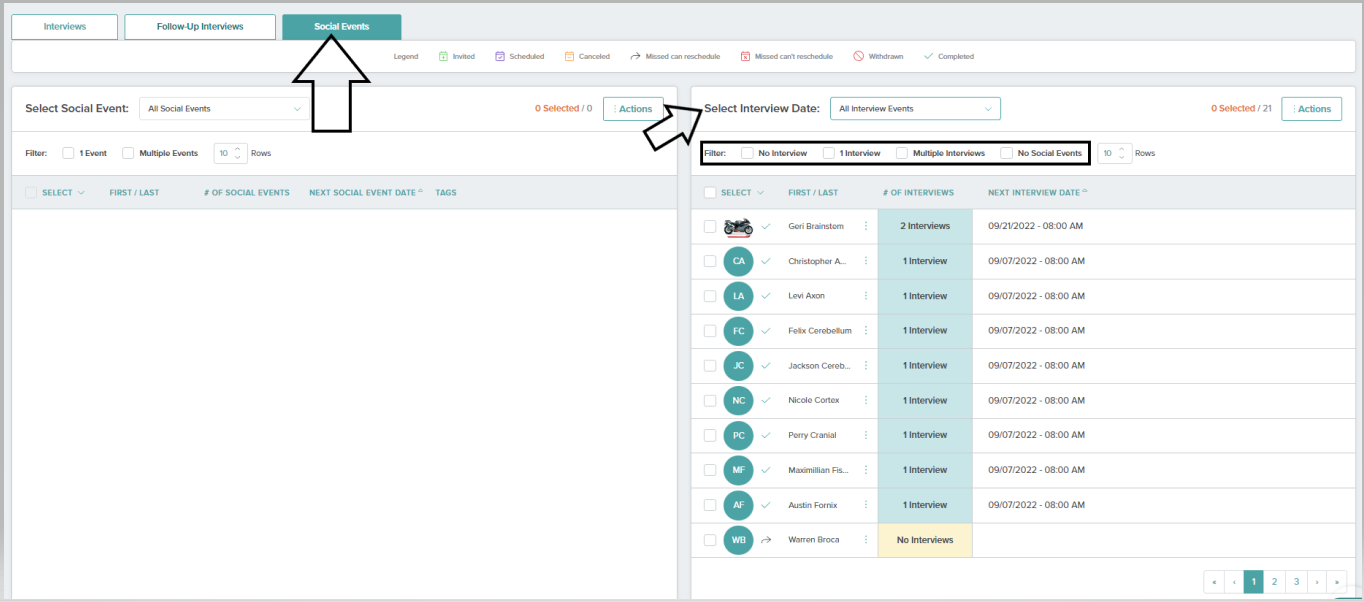Jump to first page arrow

pyautogui.click(x=1212, y=581)
